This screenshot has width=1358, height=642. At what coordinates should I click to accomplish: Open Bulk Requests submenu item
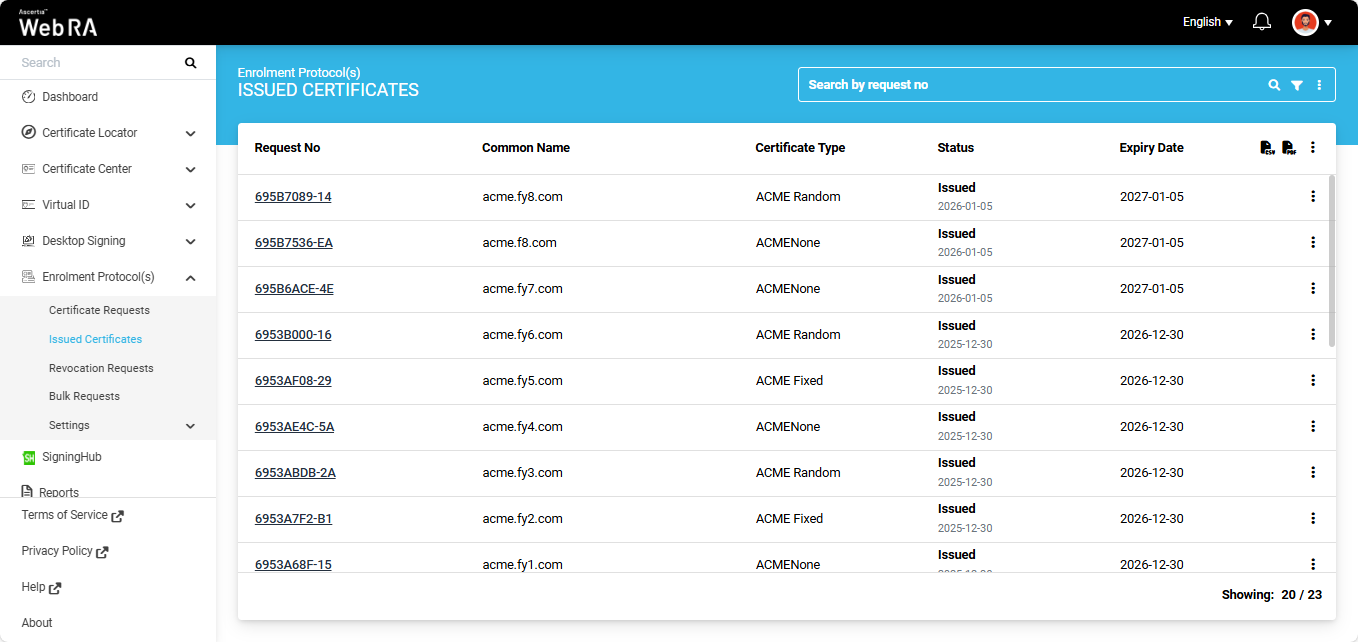[x=84, y=396]
